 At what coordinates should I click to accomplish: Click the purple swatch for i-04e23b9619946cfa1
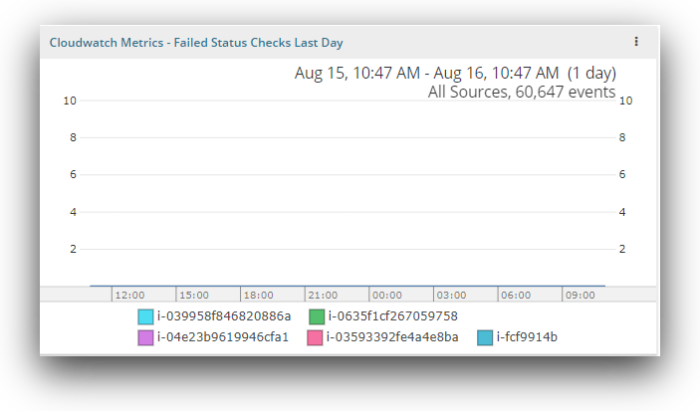coord(145,337)
